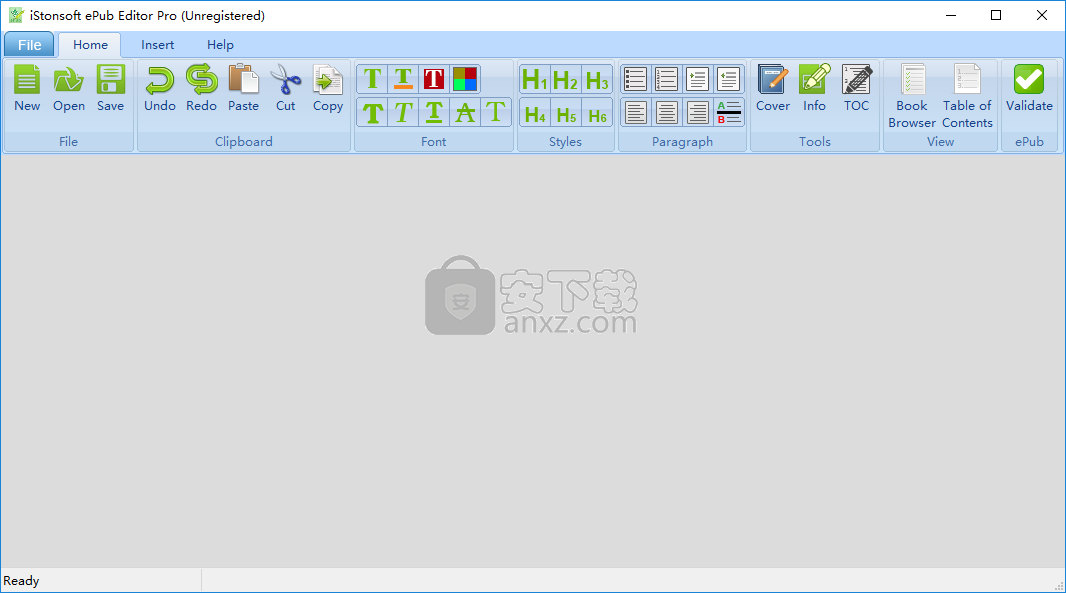Validate the ePub file
This screenshot has width=1066, height=593.
click(x=1029, y=88)
